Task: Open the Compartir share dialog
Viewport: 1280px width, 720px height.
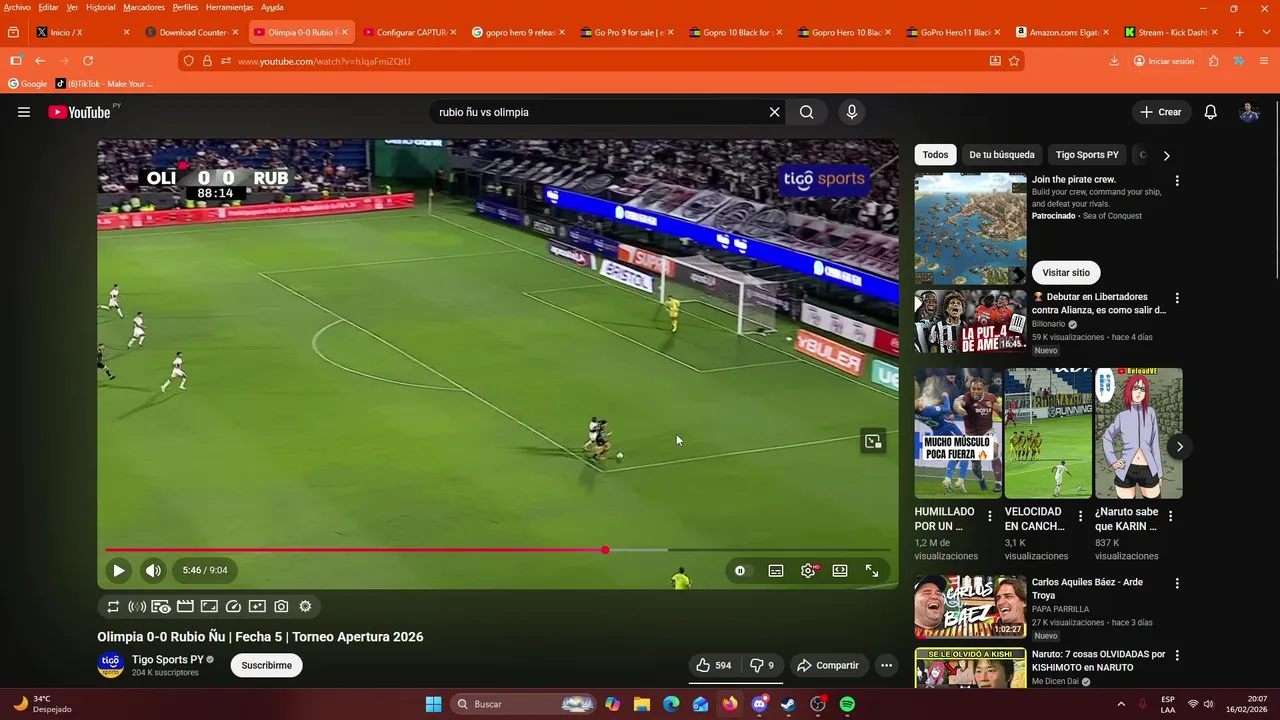Action: tap(828, 665)
